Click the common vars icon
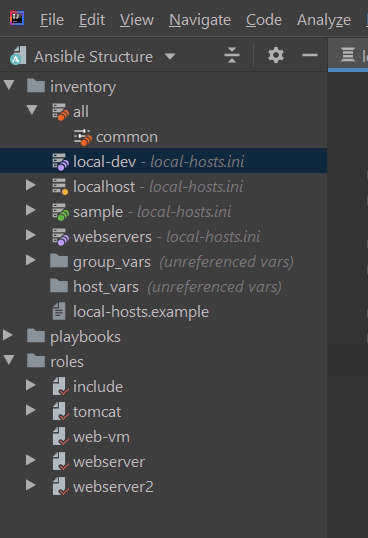Screen dimensions: 368x538 tap(83, 137)
